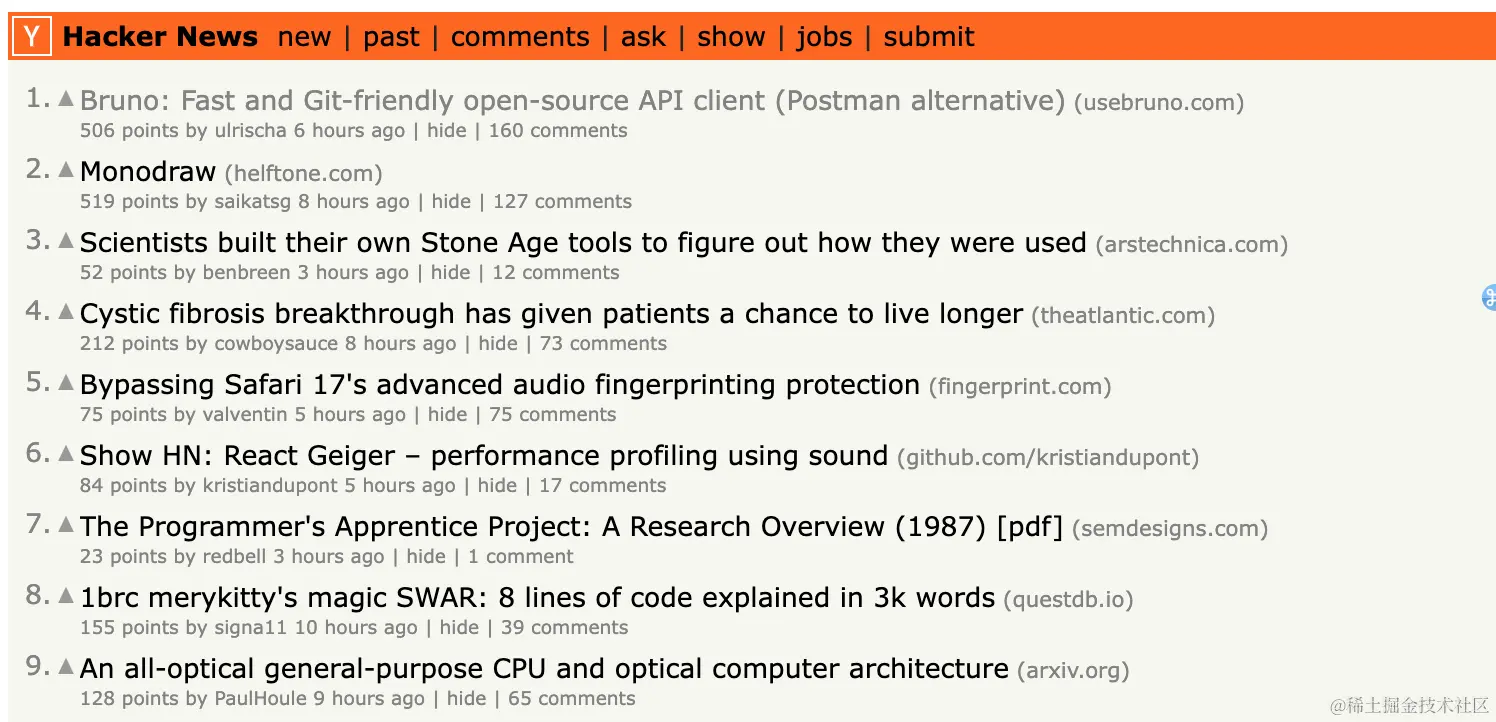Open the submit page

(928, 36)
